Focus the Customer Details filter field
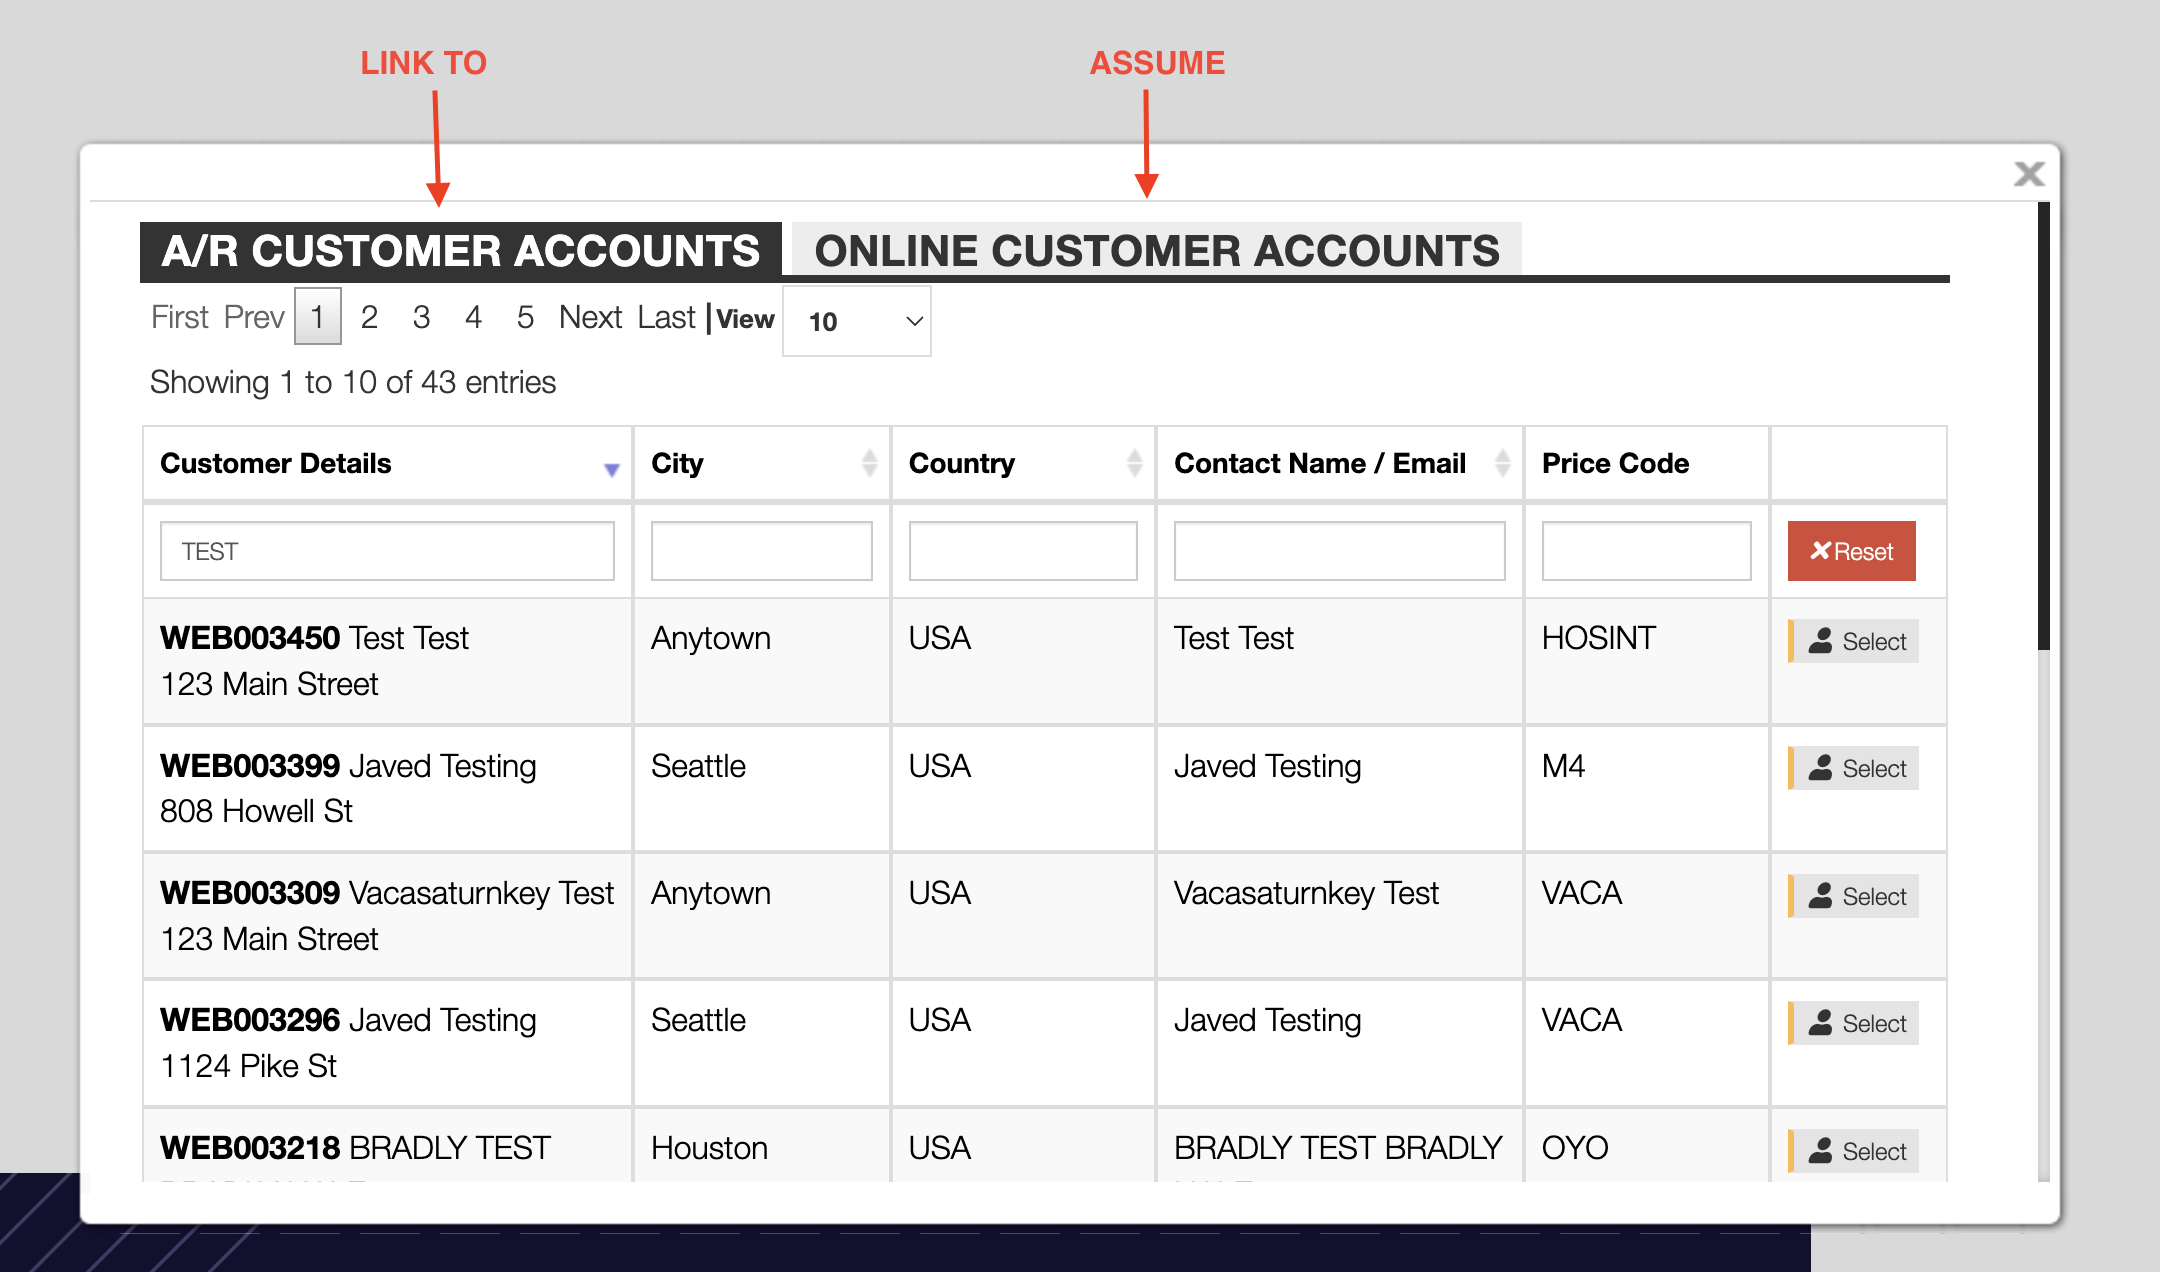 (387, 551)
